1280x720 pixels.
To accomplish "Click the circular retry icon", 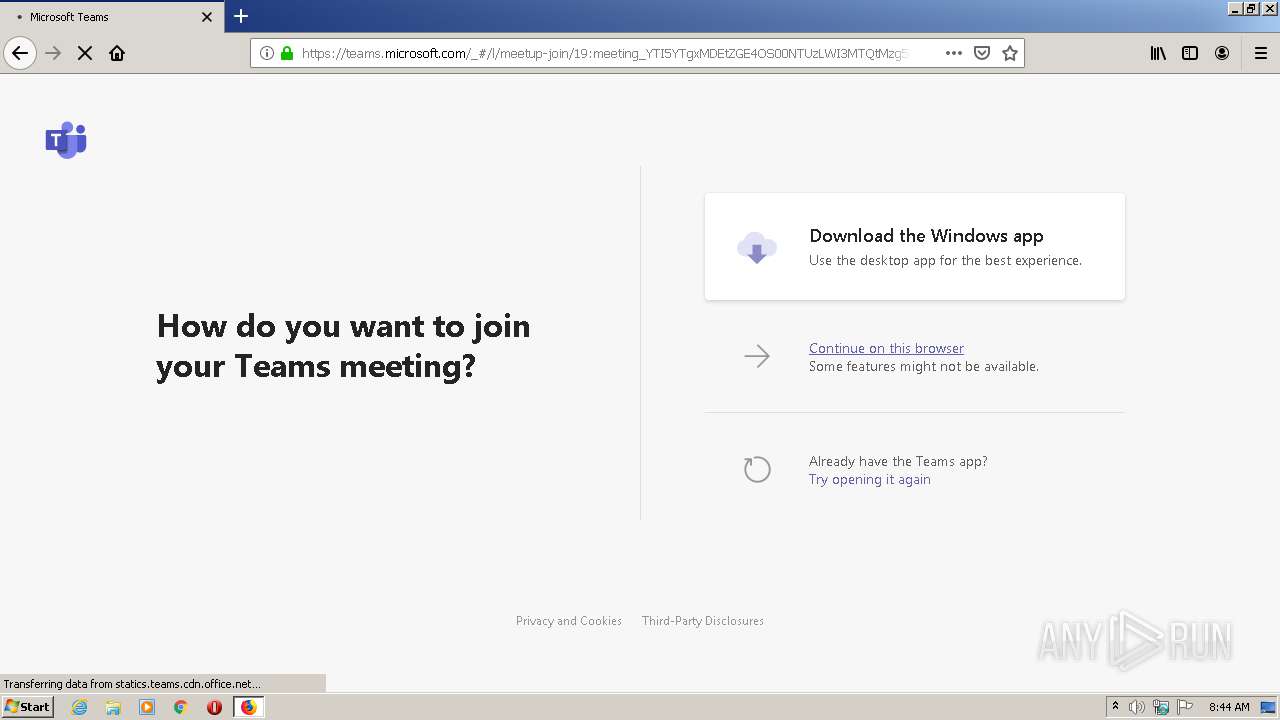I will [757, 469].
